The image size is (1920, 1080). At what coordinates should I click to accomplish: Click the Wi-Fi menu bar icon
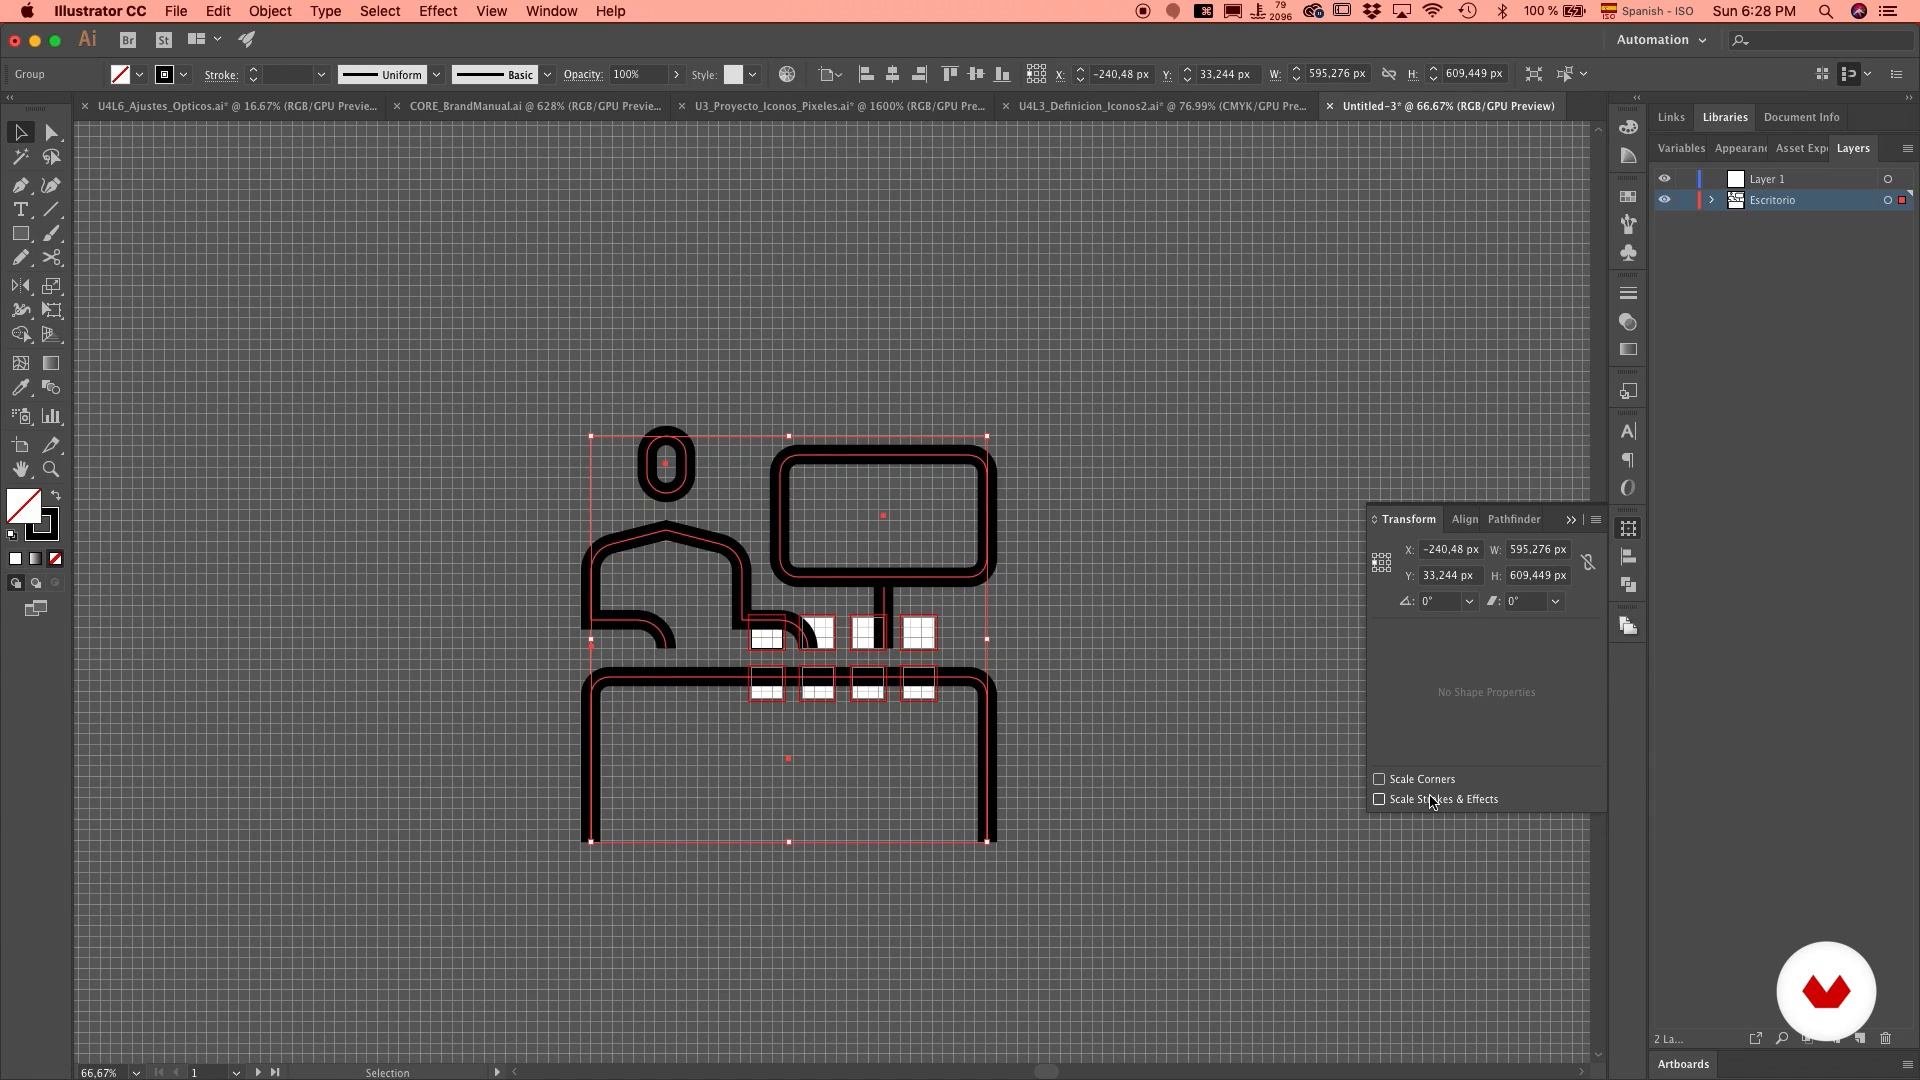pos(1433,11)
